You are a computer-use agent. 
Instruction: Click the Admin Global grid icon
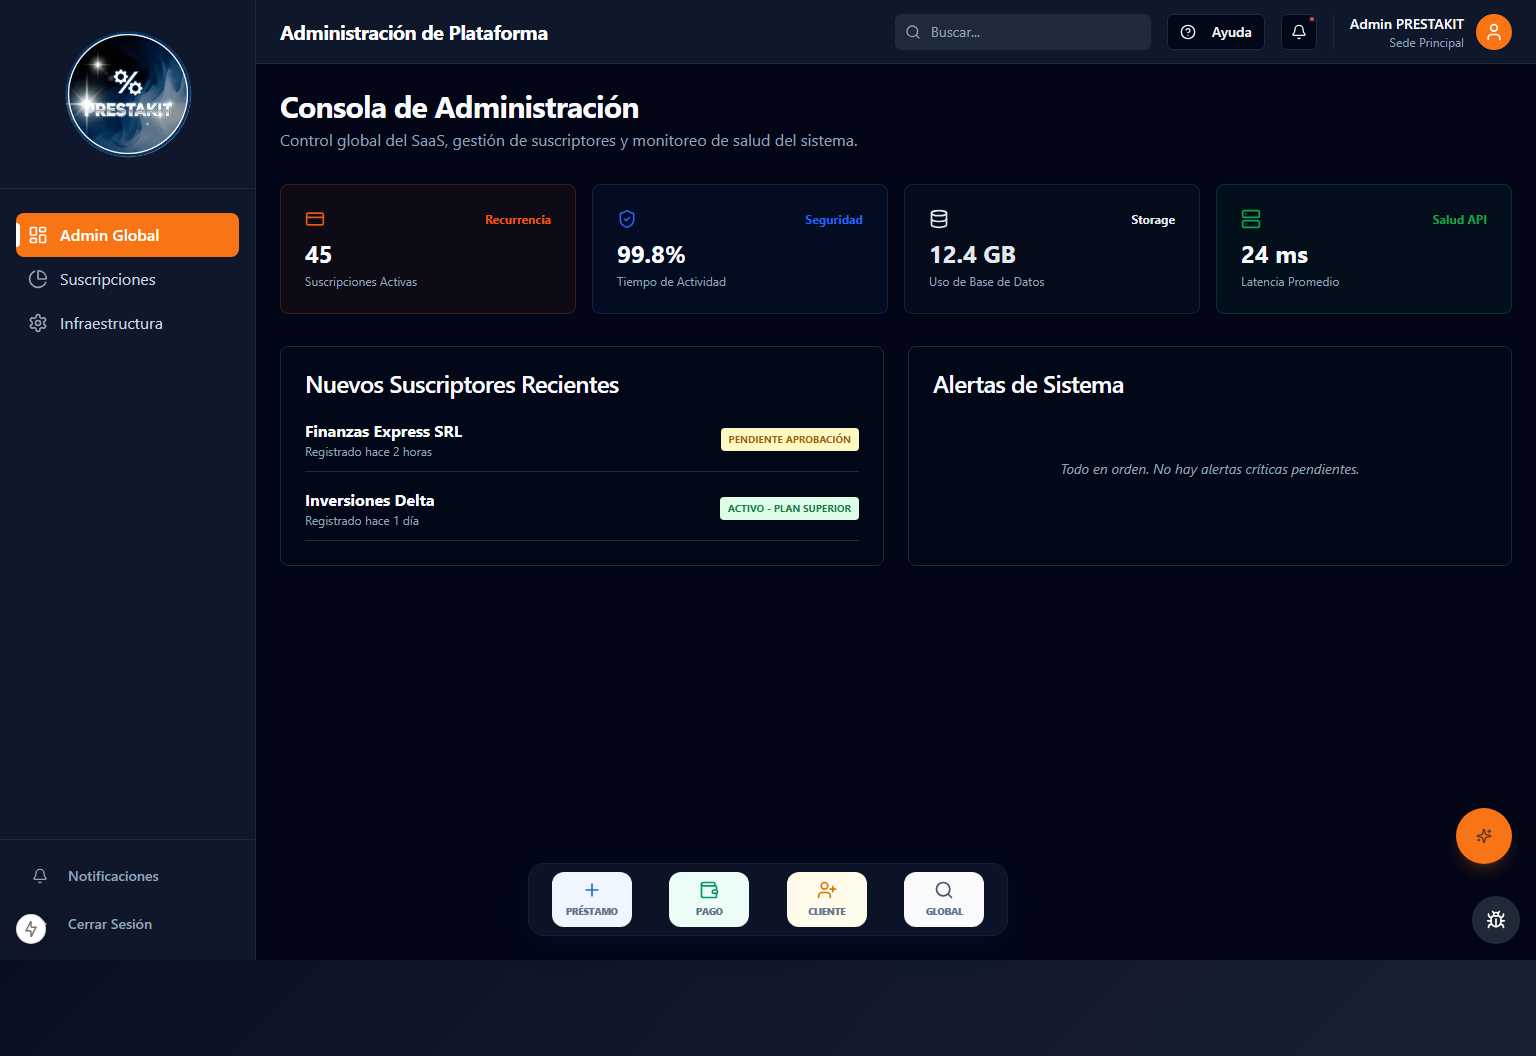point(38,235)
